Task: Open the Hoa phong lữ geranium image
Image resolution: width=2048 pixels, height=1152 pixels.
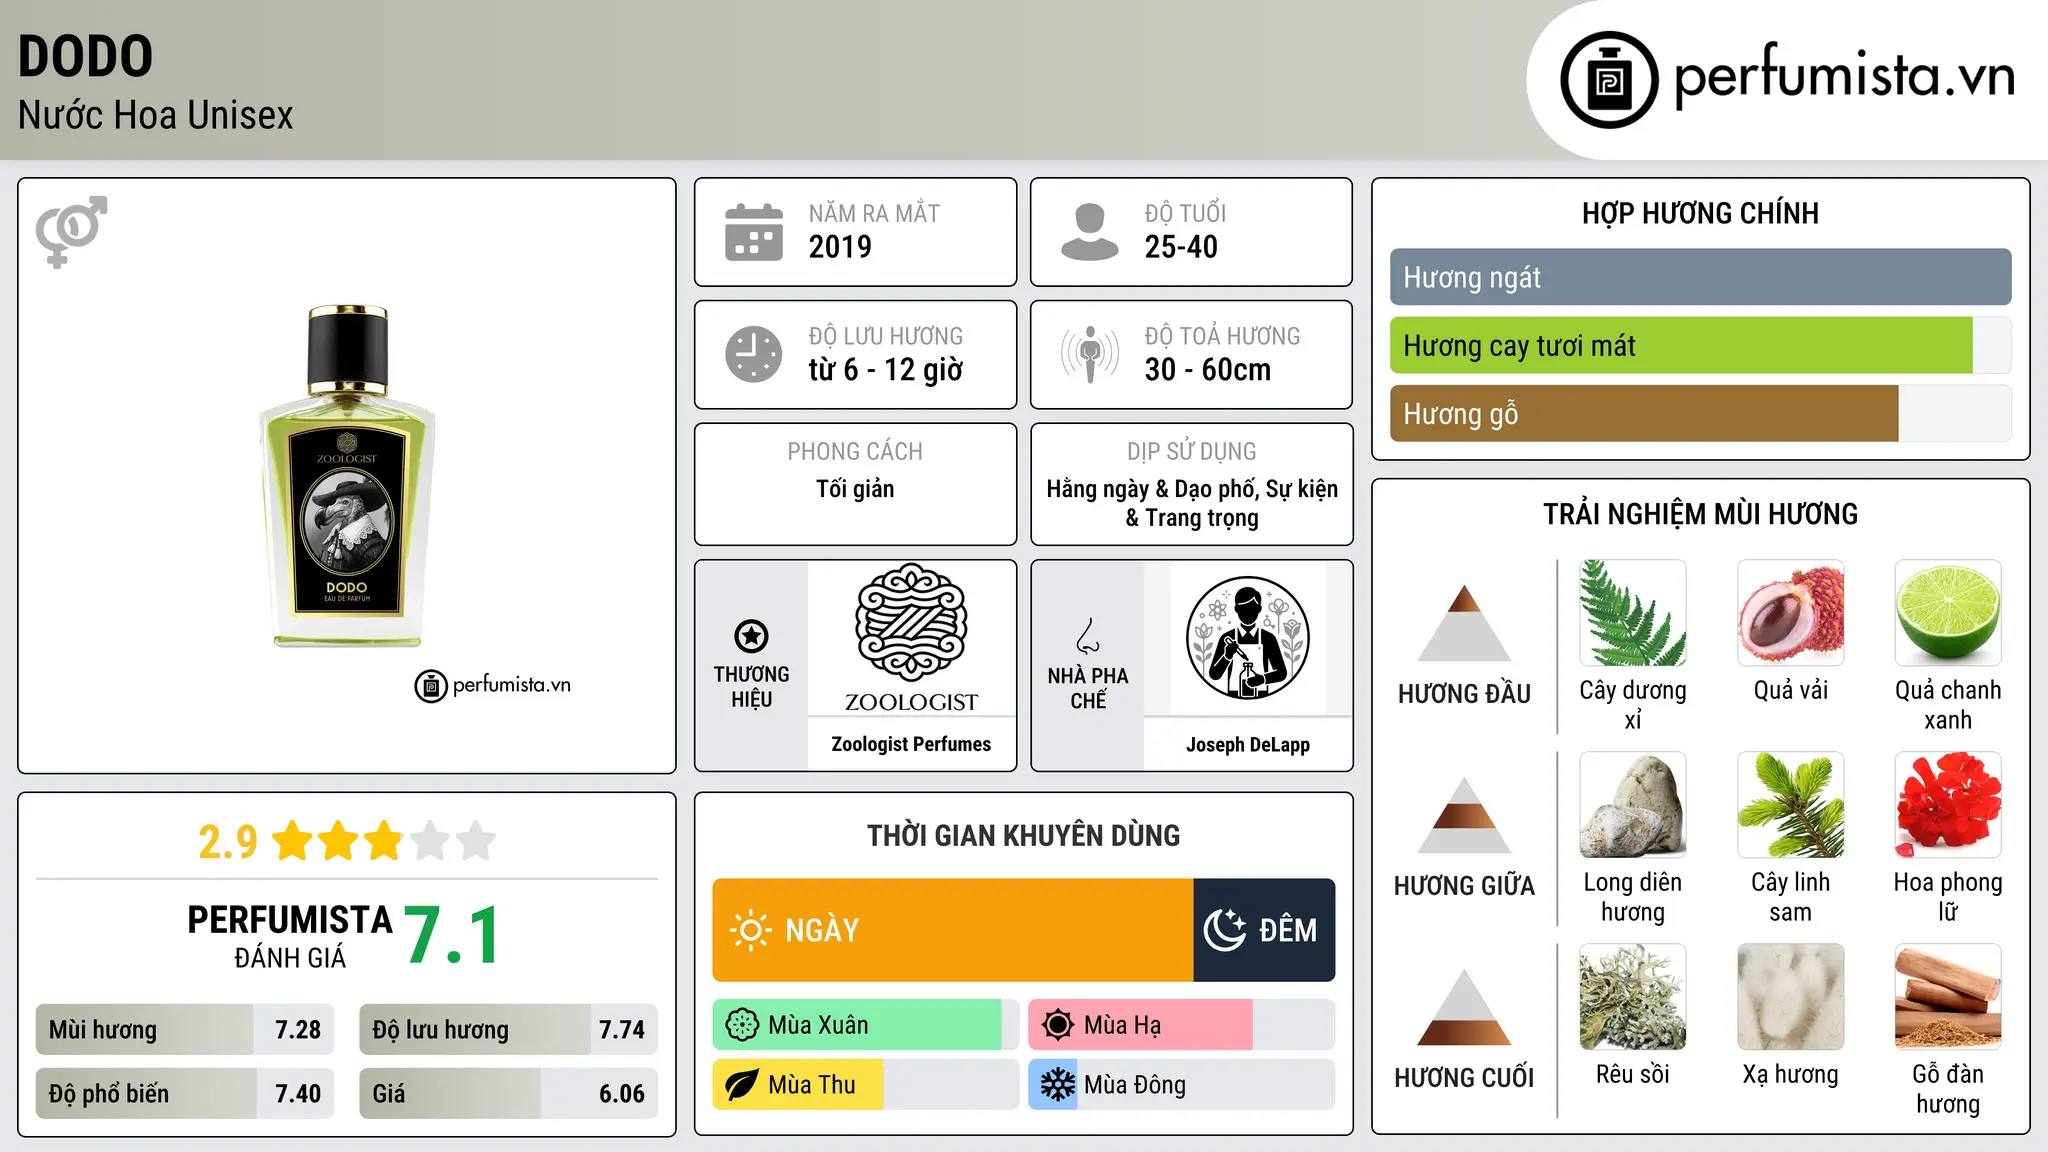Action: [1948, 805]
